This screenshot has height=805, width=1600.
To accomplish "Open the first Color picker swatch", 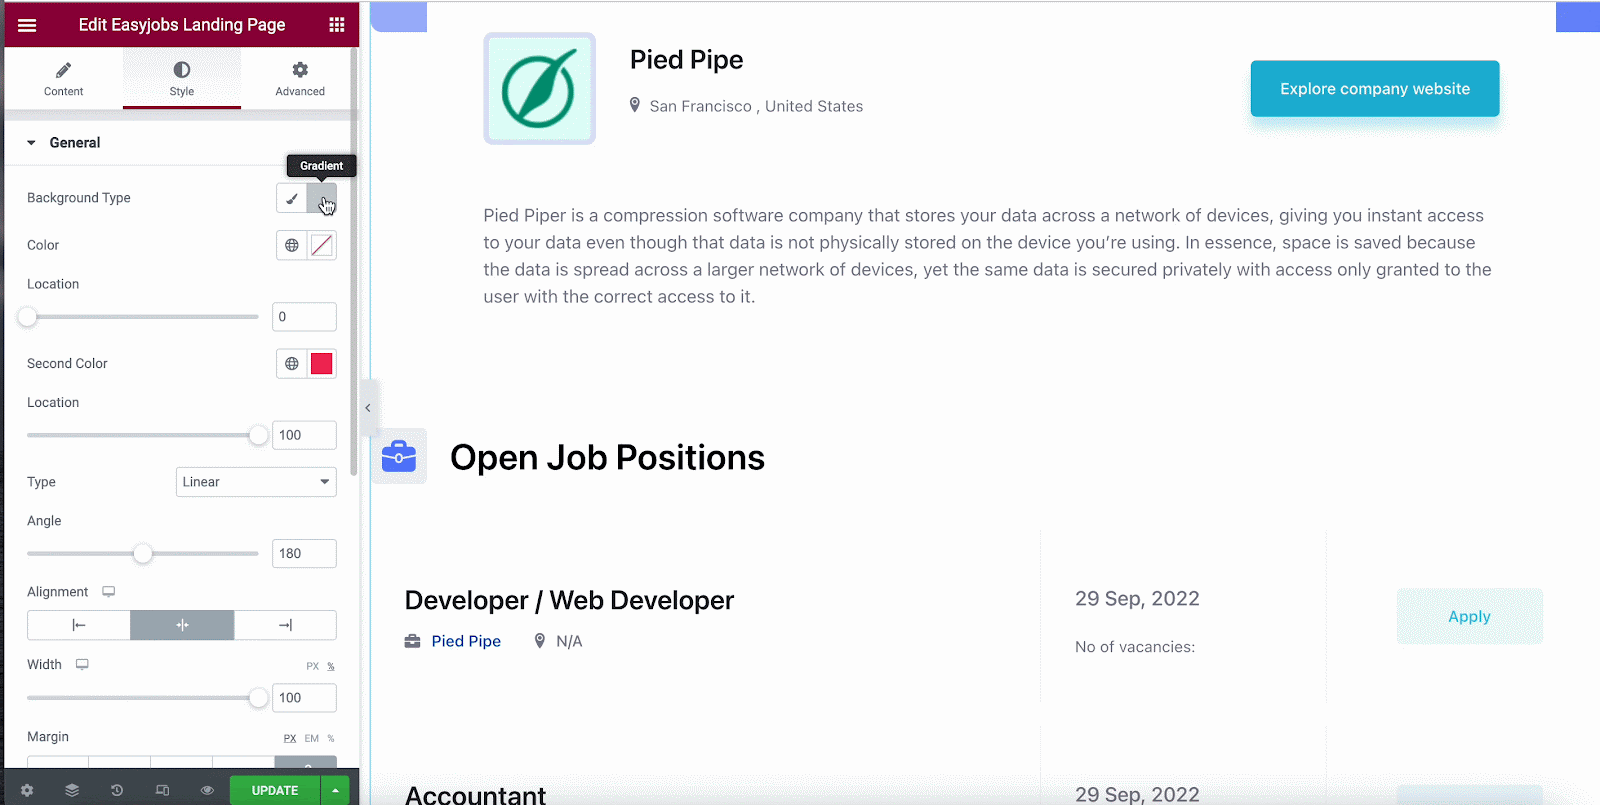I will click(322, 245).
